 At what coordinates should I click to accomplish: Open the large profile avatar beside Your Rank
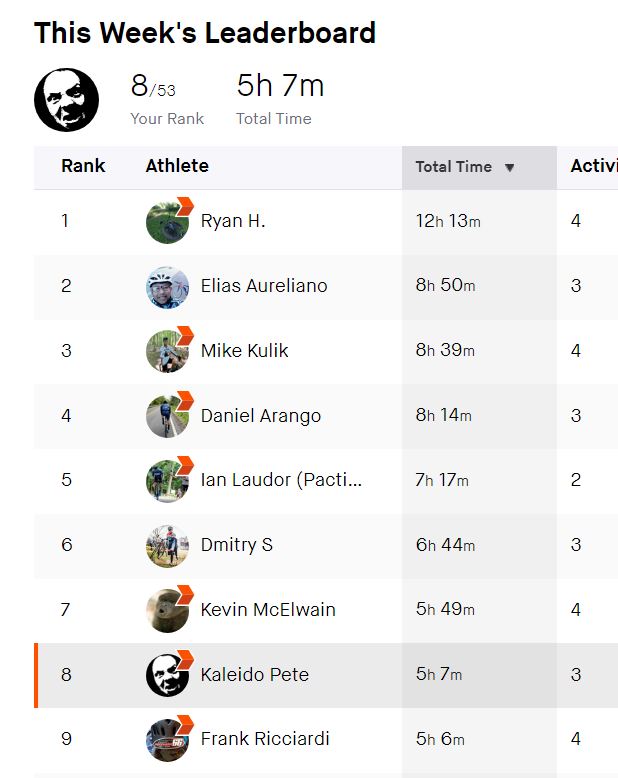(x=66, y=100)
